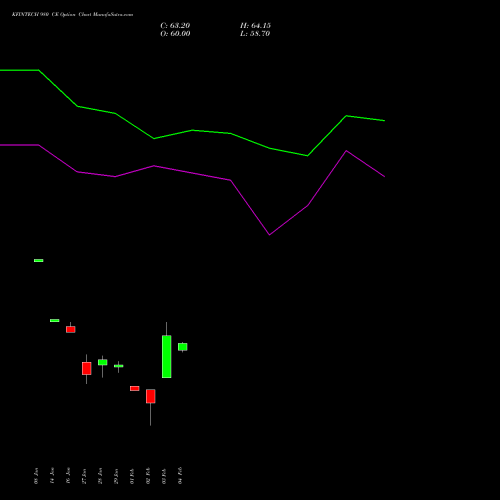The image size is (500, 500).
Task: Click the 01 Feb date axis label
Action: tap(132, 476)
